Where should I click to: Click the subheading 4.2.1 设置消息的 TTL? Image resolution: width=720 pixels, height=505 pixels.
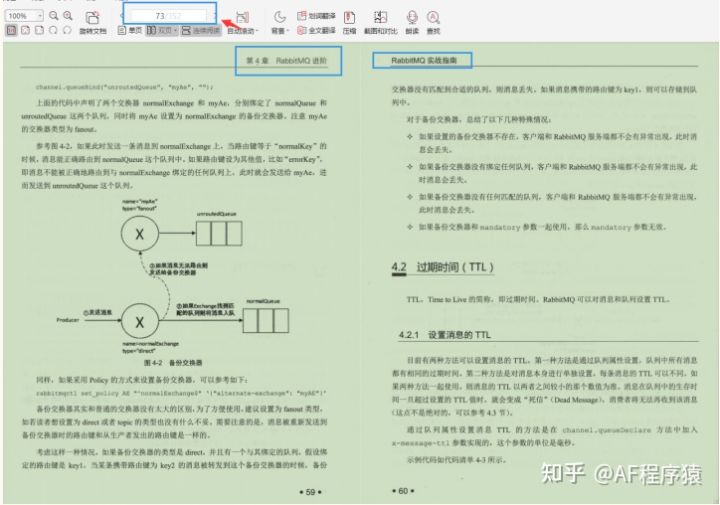pyautogui.click(x=444, y=335)
